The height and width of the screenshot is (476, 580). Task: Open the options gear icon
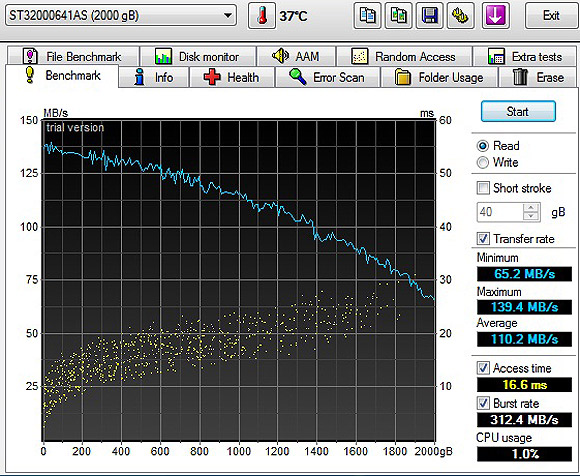tap(461, 16)
